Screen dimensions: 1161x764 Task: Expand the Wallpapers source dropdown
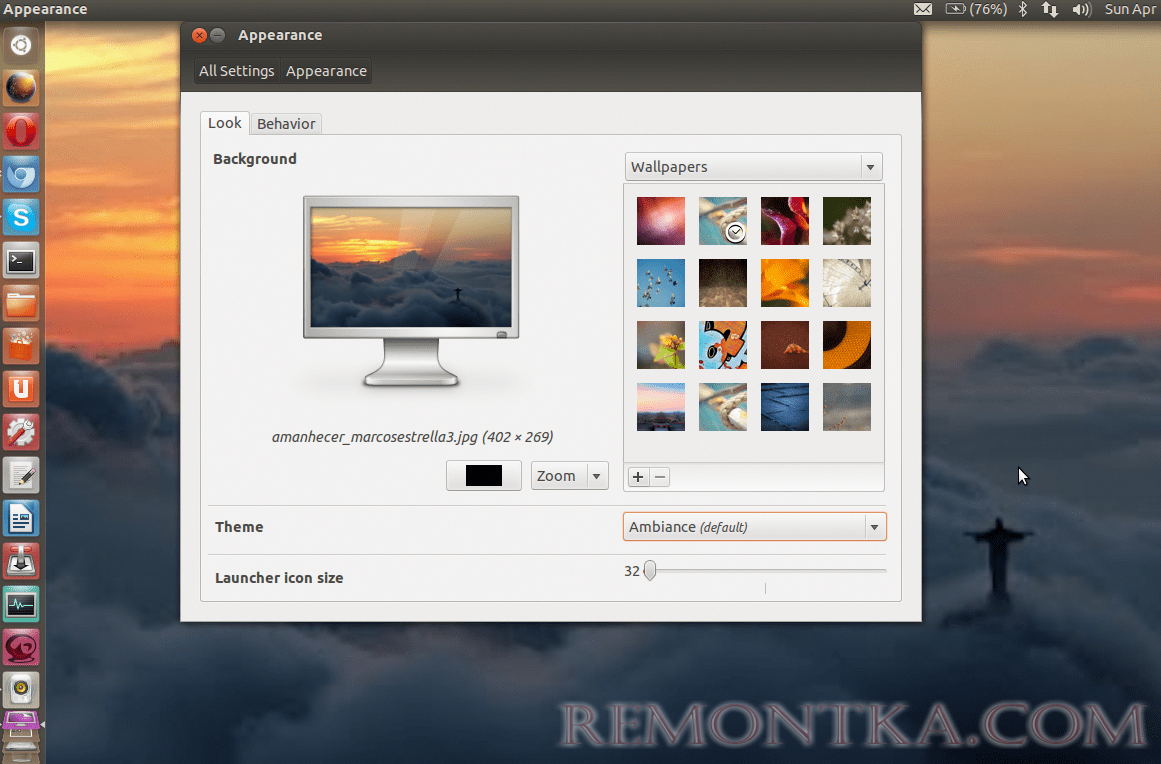click(754, 167)
